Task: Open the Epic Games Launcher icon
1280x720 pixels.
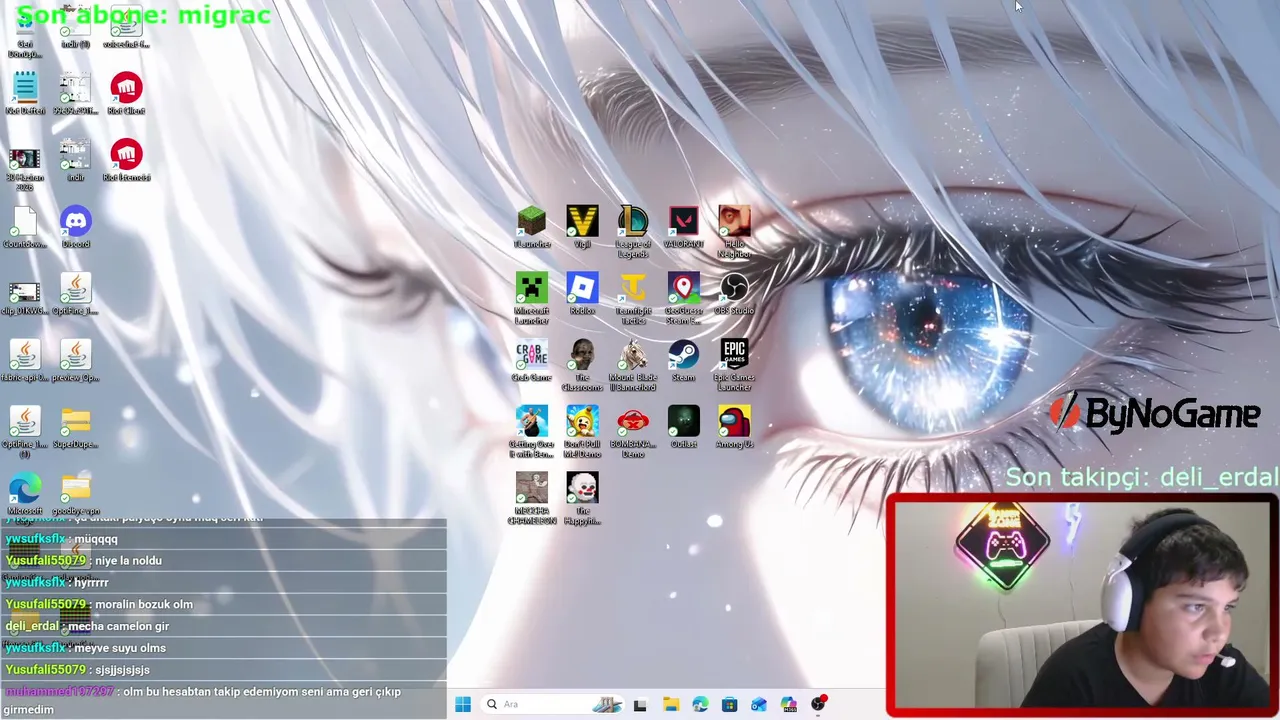Action: coord(734,355)
